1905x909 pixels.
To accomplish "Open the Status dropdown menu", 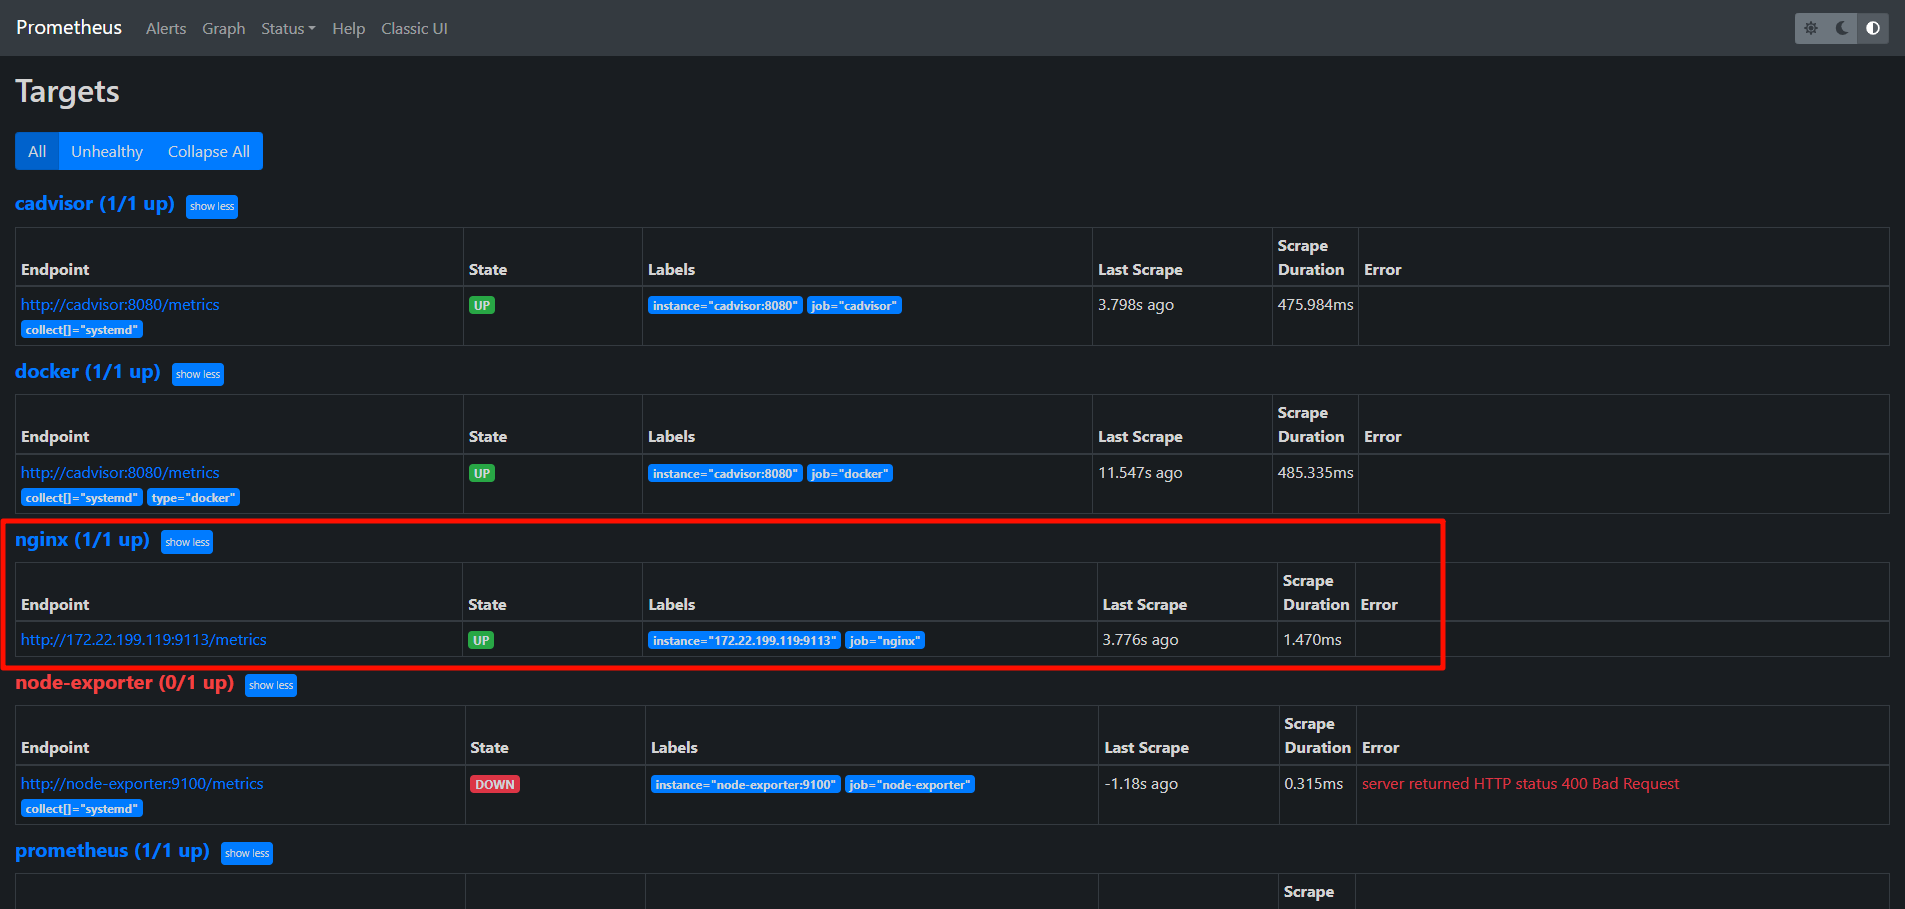I will pyautogui.click(x=287, y=29).
